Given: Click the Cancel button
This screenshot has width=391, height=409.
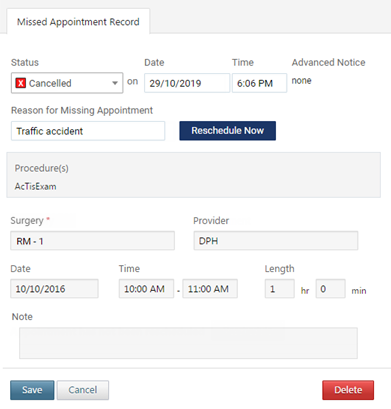Looking at the screenshot, I should tap(83, 390).
